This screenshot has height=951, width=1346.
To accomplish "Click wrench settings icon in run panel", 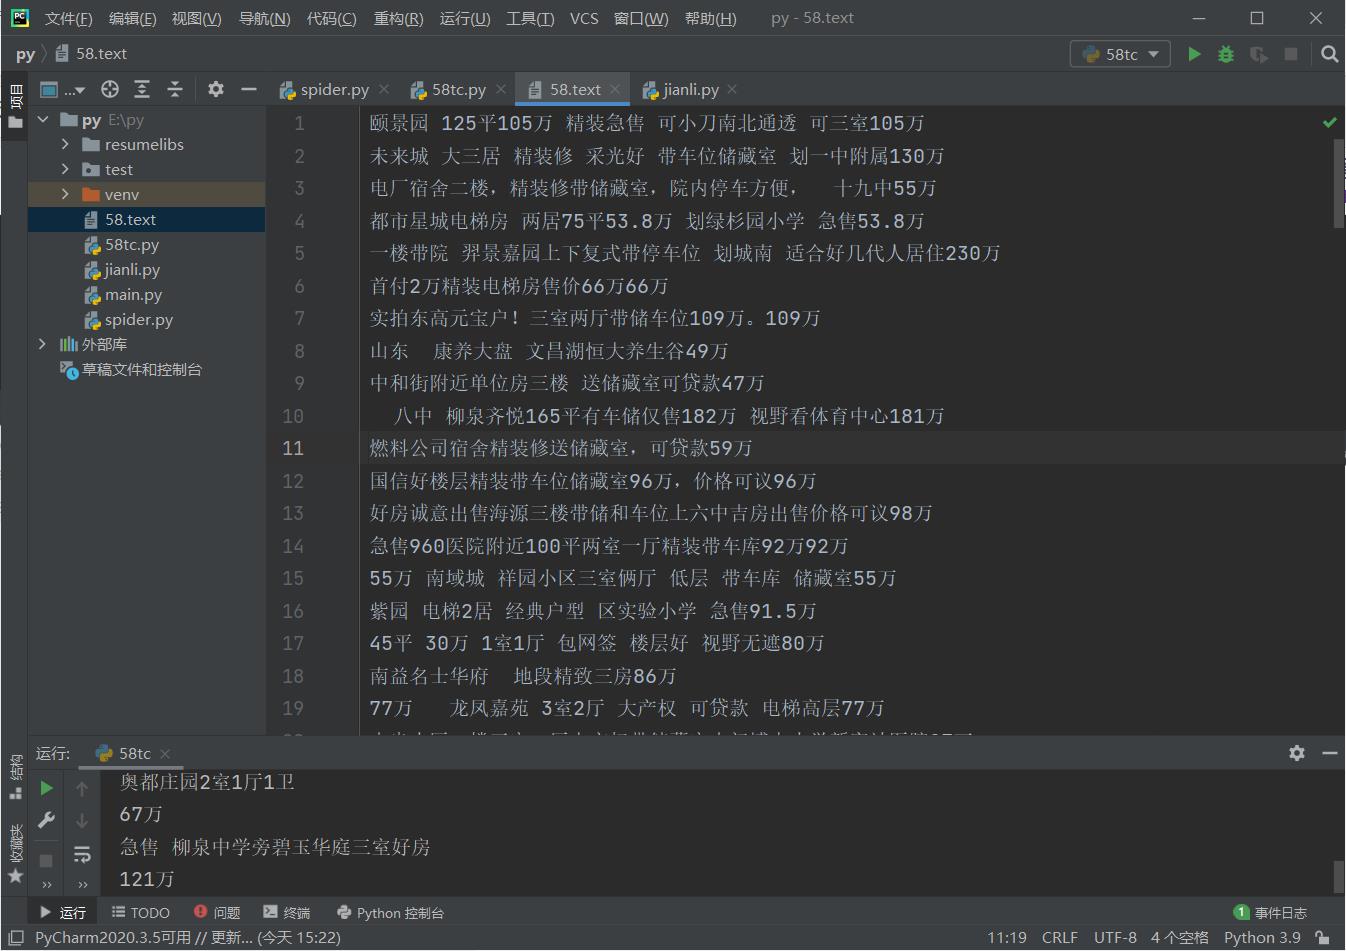I will point(46,820).
